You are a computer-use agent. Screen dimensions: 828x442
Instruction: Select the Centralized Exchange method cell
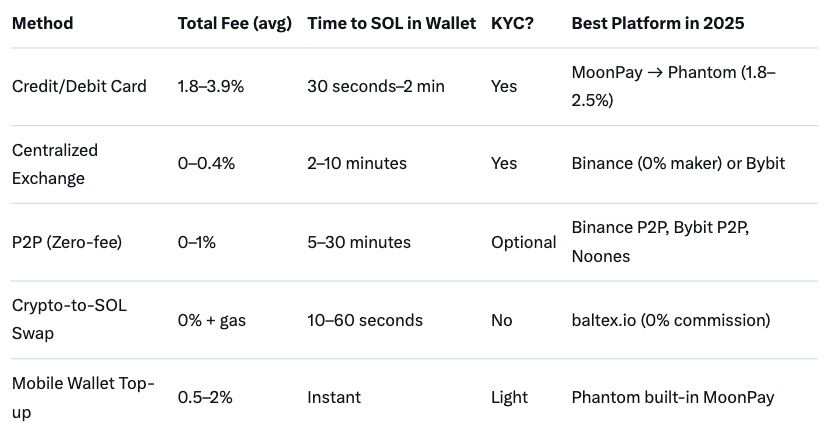click(x=55, y=164)
